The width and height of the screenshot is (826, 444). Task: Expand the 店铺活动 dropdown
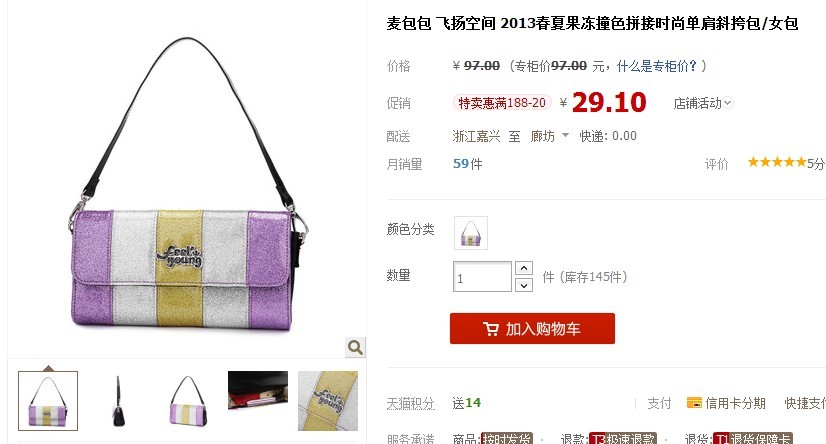tap(703, 103)
